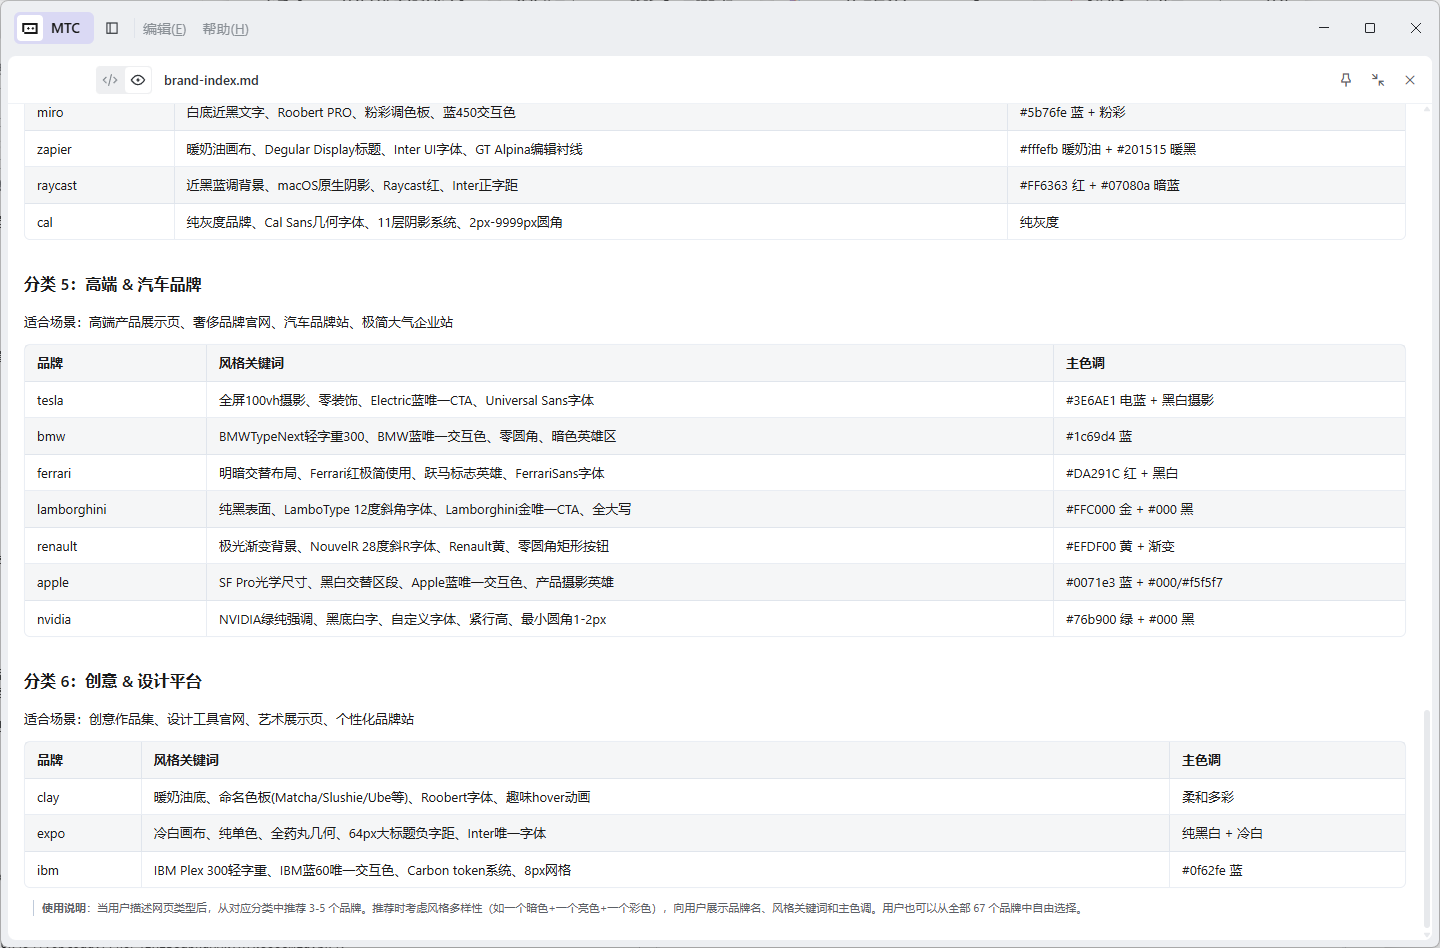This screenshot has width=1440, height=948.
Task: Click the color value #fffefb 暖奶油 + #201515 暖黑
Action: click(1108, 150)
